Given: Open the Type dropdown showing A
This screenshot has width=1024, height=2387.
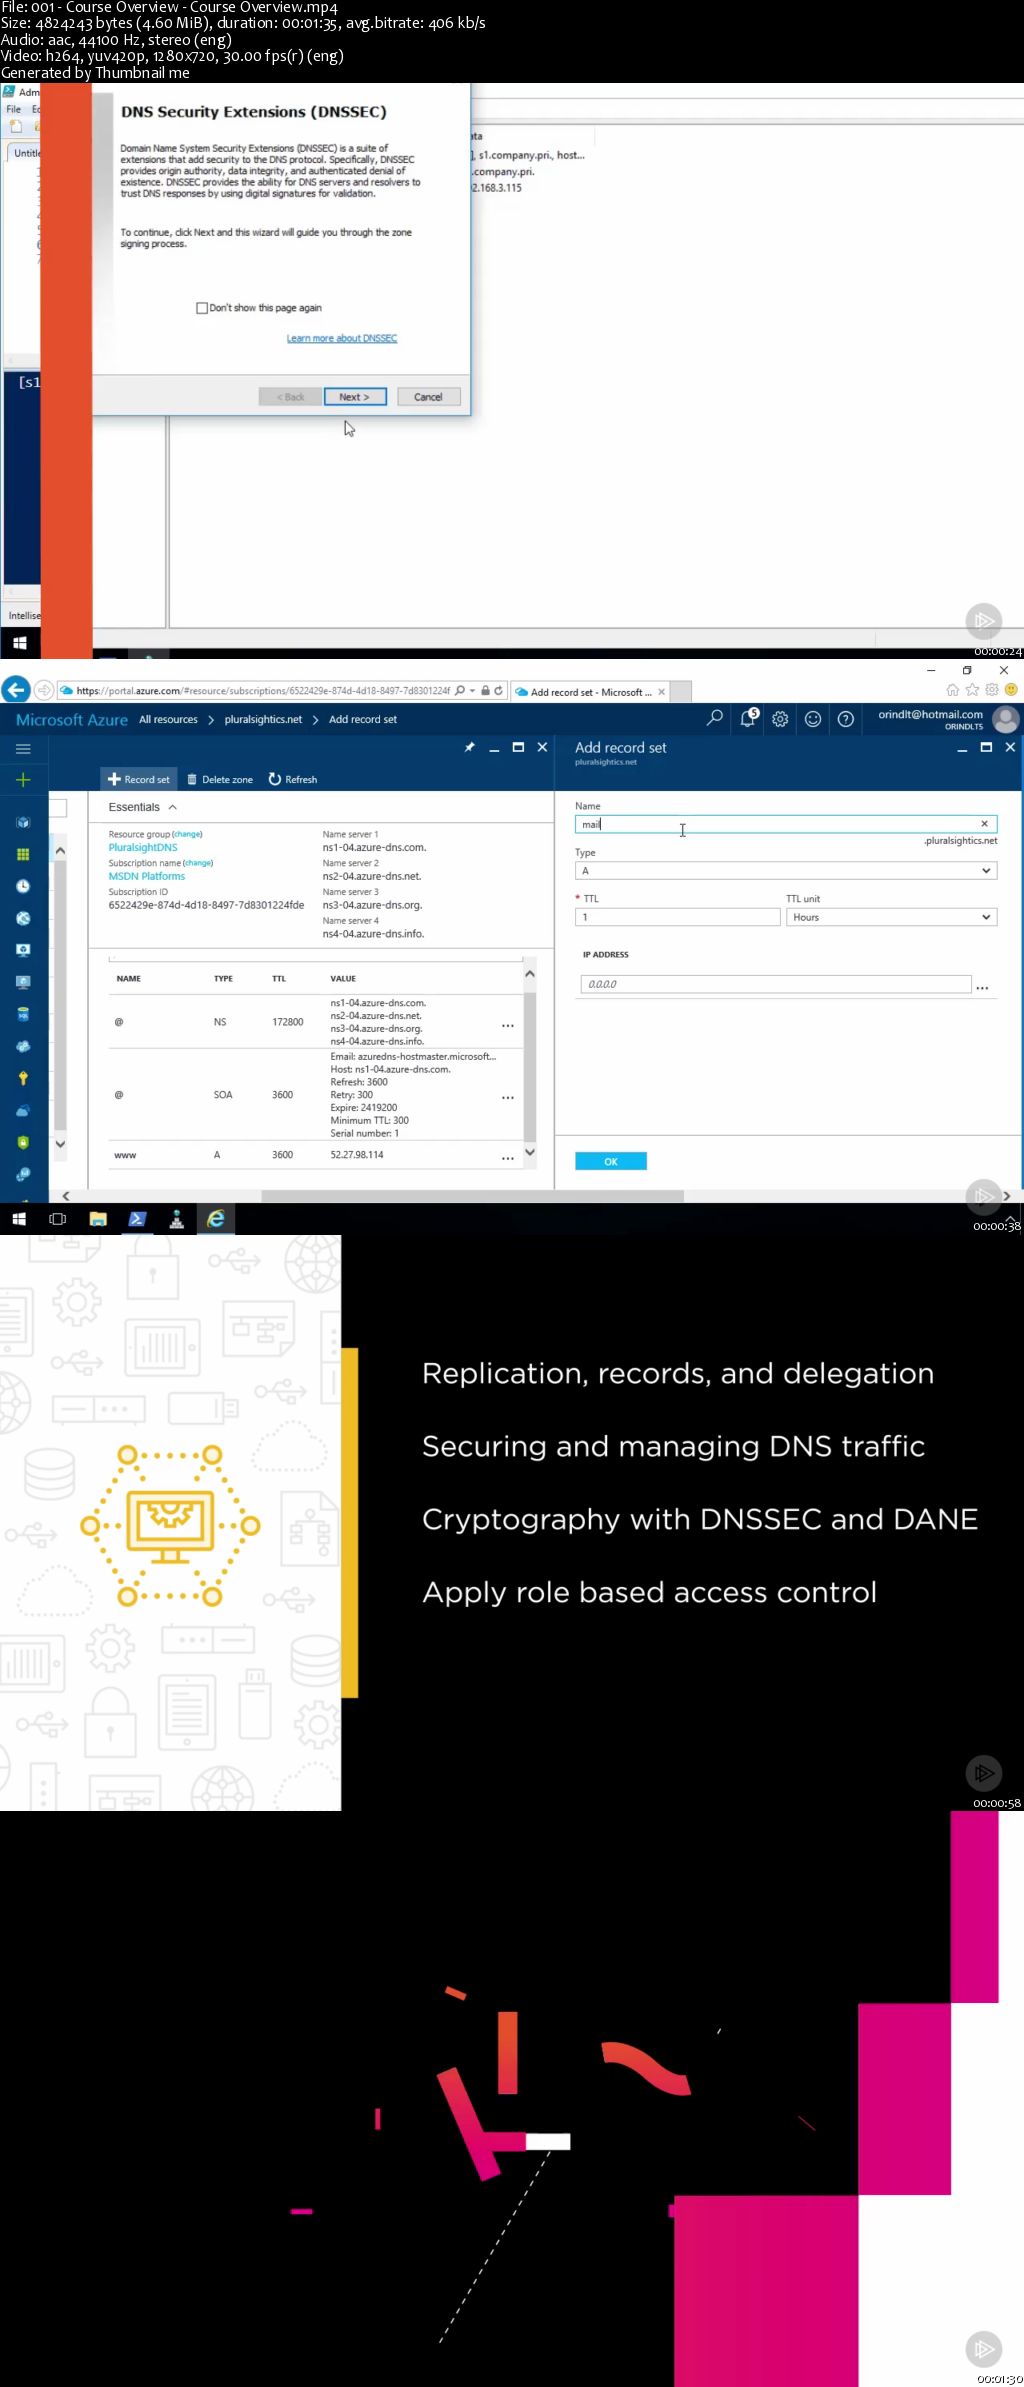Looking at the screenshot, I should click(786, 871).
